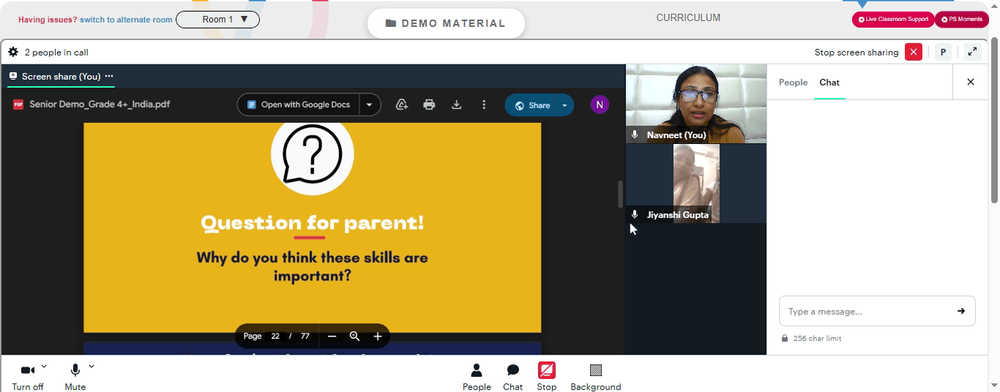Expand microphone options chevron

tap(91, 366)
